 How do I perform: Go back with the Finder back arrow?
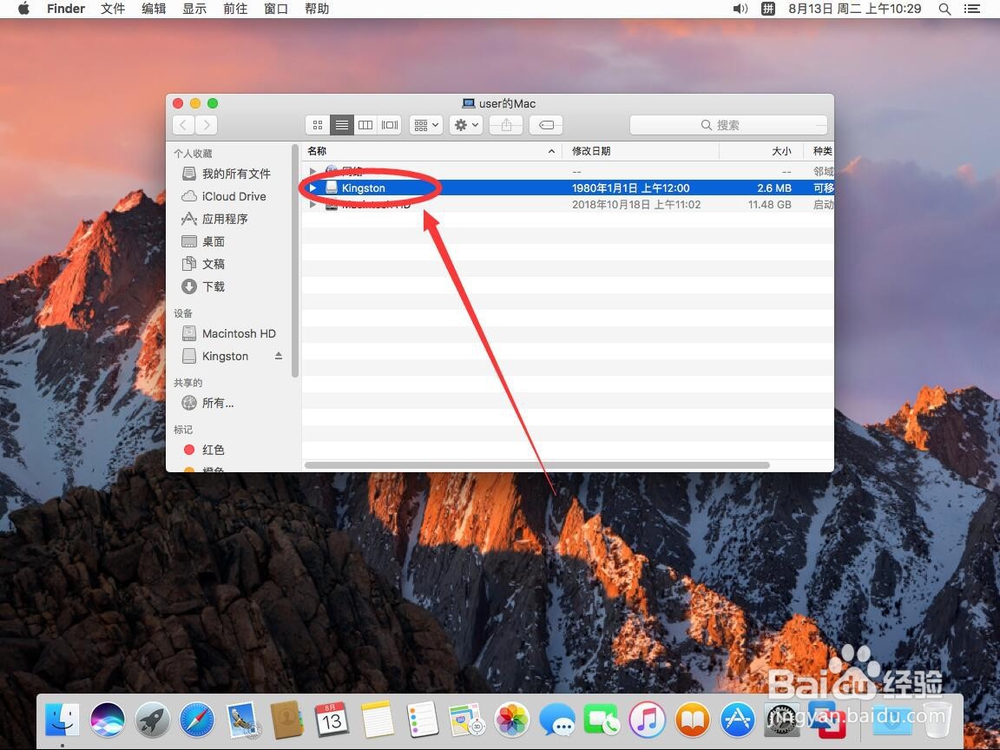click(x=184, y=125)
